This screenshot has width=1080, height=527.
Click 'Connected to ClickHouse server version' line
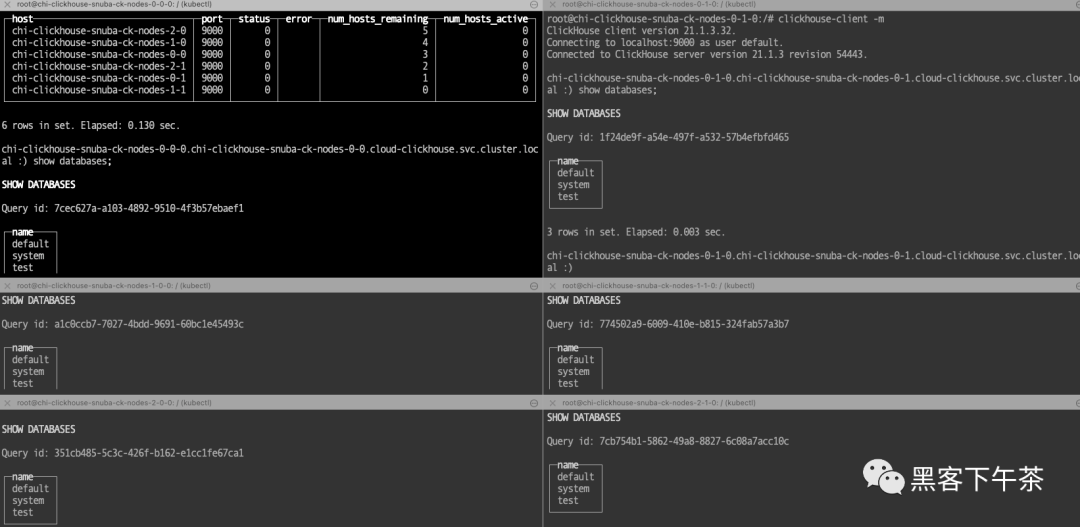(707, 54)
